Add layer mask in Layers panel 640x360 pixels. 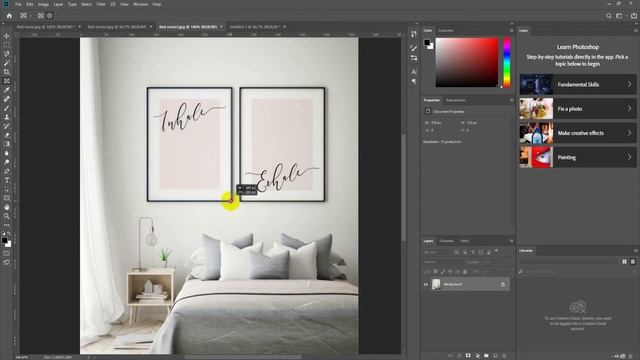[468, 356]
